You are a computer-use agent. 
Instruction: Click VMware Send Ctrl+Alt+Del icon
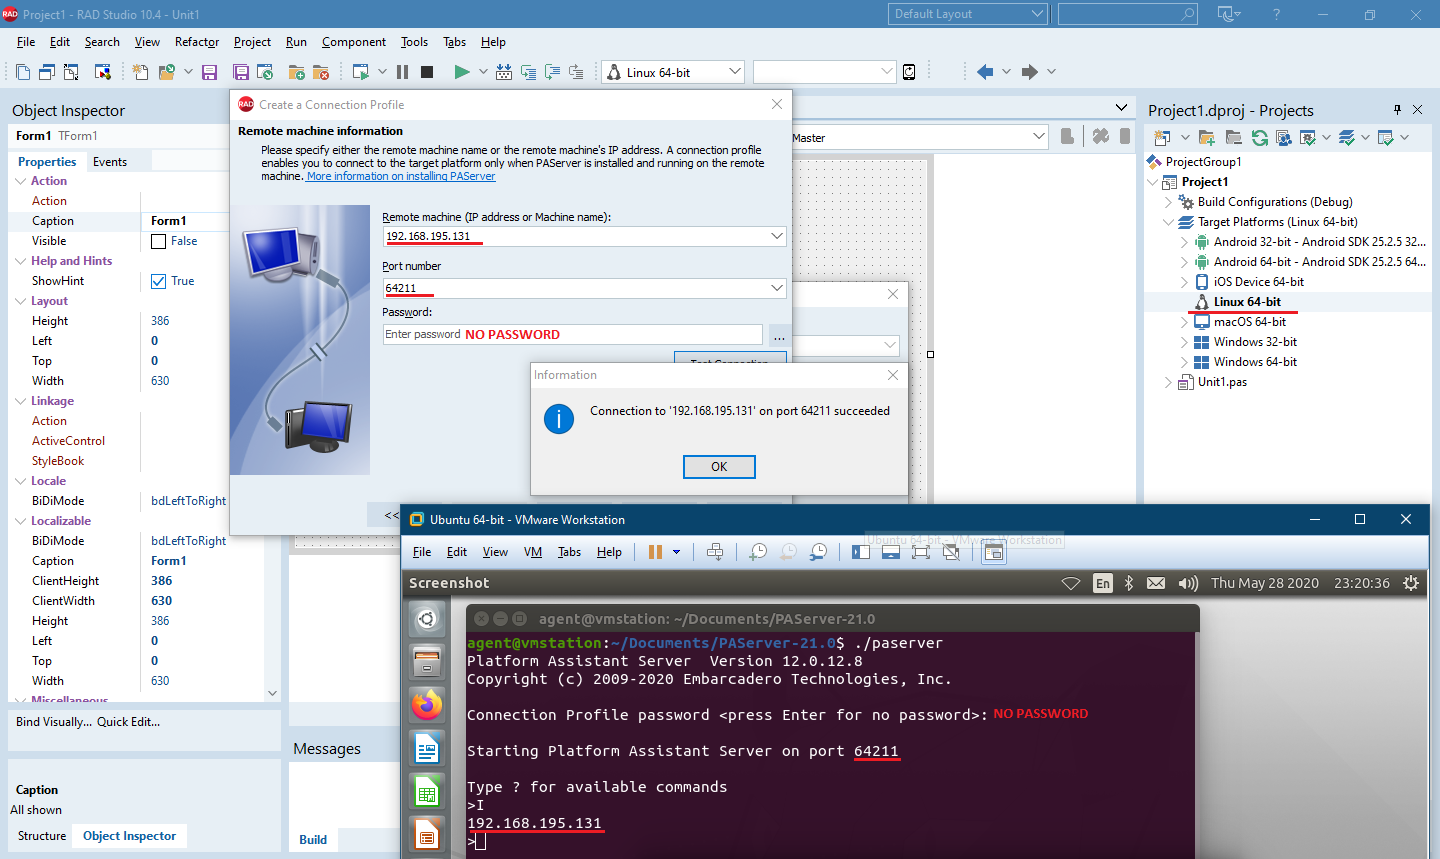tap(715, 552)
